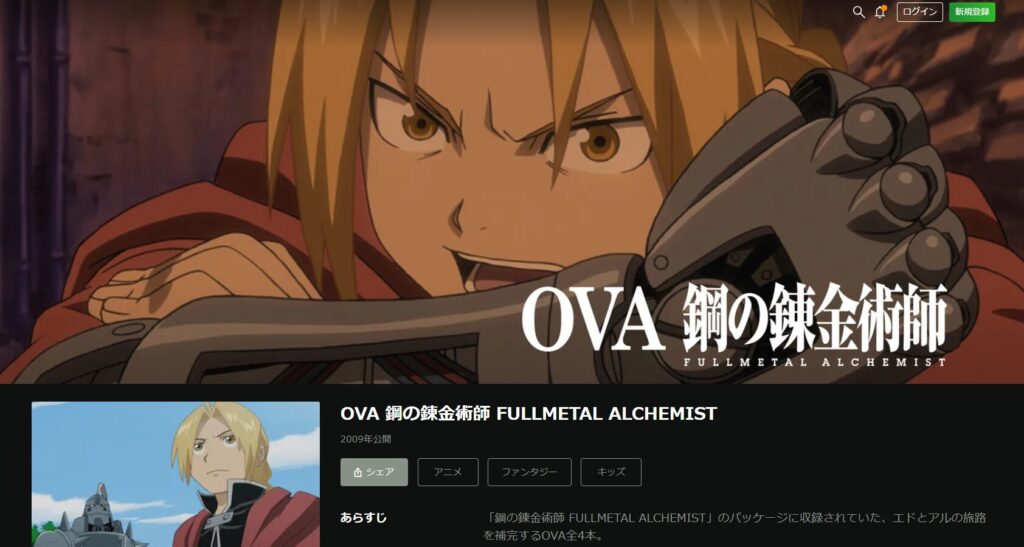1024x547 pixels.
Task: Open the search magnifier icon
Action: (859, 12)
